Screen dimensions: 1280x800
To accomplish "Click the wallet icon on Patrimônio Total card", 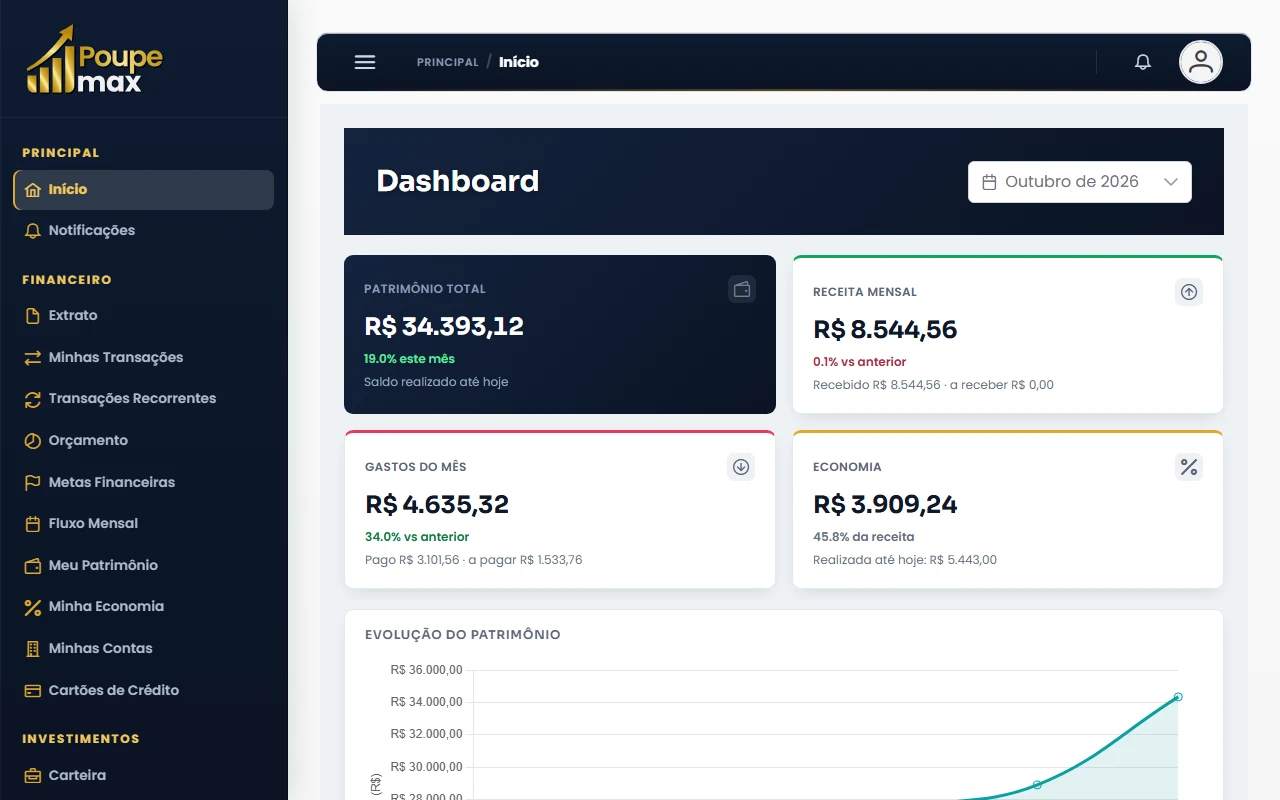I will (742, 289).
